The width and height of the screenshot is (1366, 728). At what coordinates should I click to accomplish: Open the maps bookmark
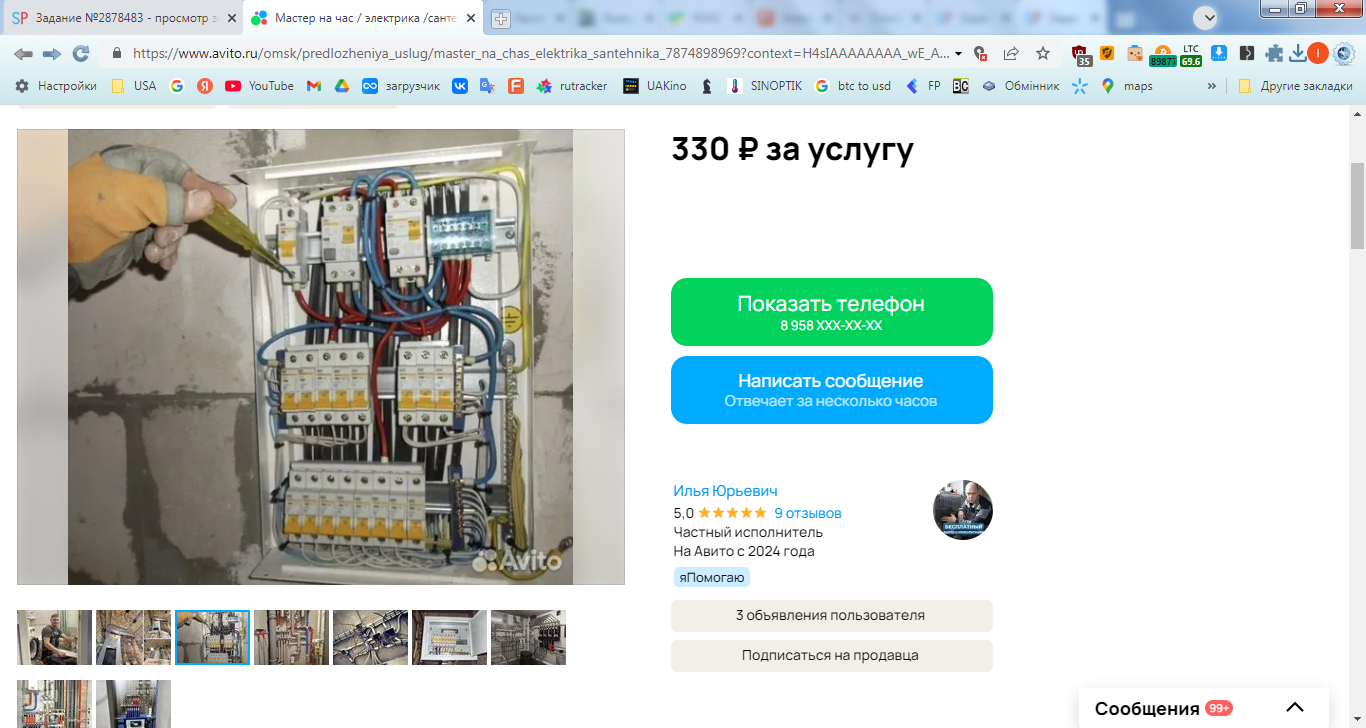pos(1127,86)
